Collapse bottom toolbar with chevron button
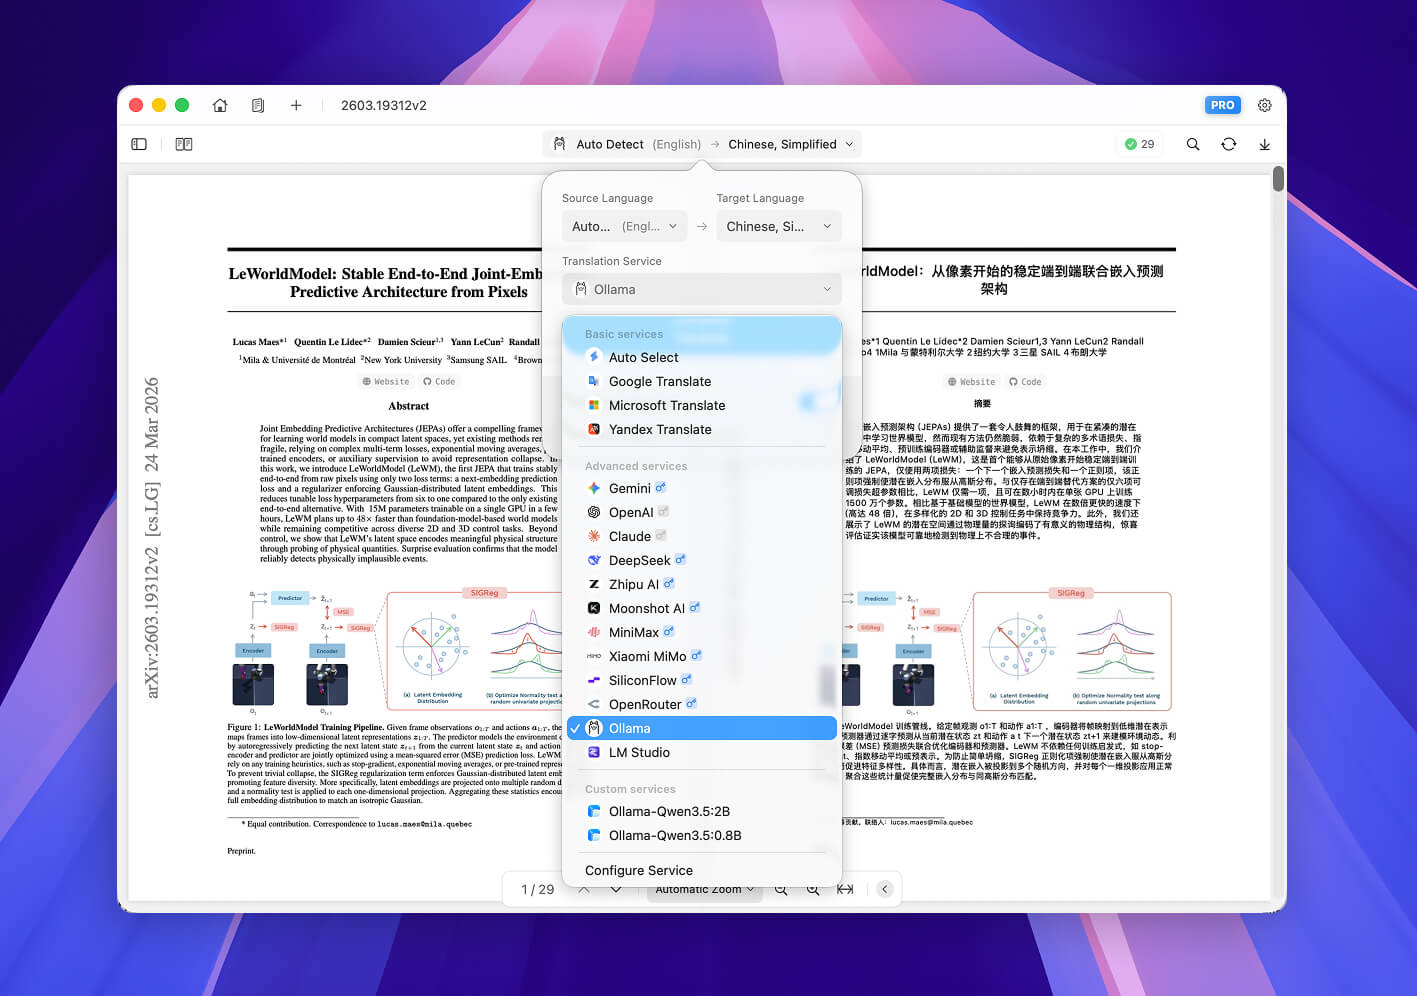1417x996 pixels. click(x=885, y=889)
